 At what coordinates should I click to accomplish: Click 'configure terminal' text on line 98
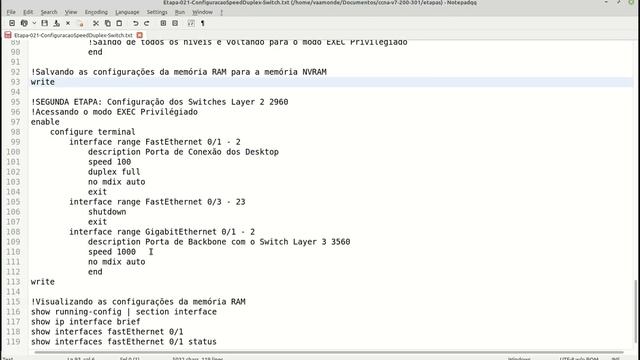coord(93,132)
